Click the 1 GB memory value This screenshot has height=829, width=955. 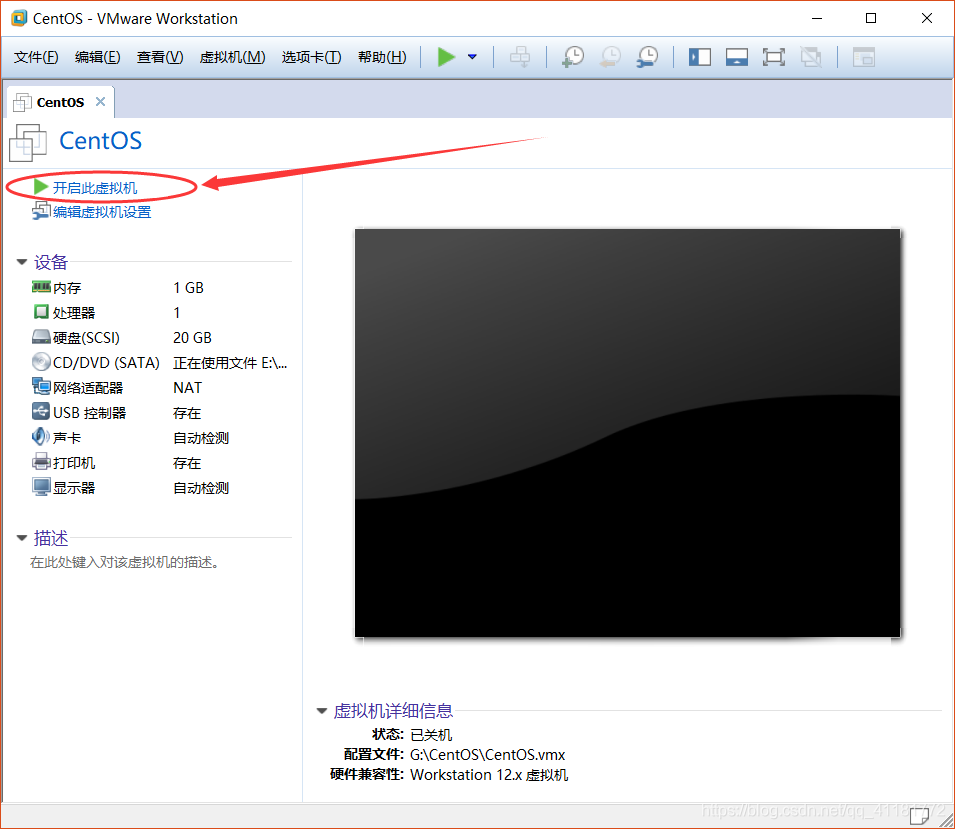[x=188, y=288]
